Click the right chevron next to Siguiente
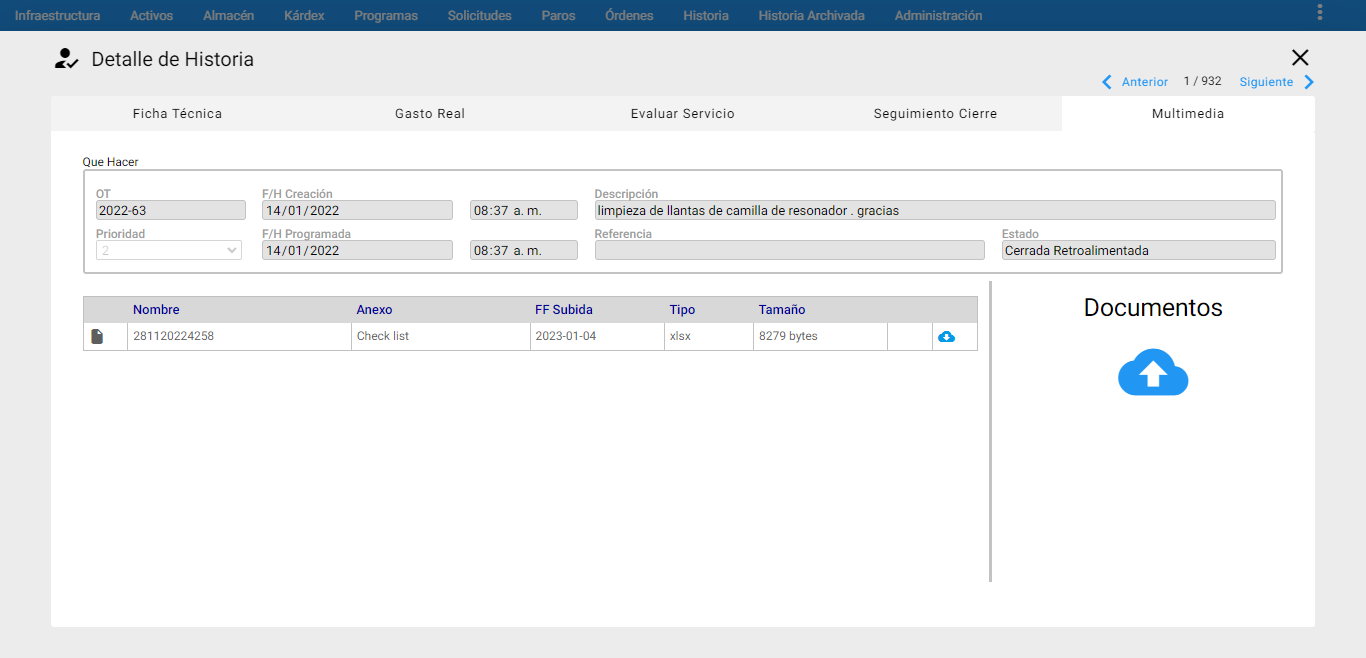 point(1309,82)
